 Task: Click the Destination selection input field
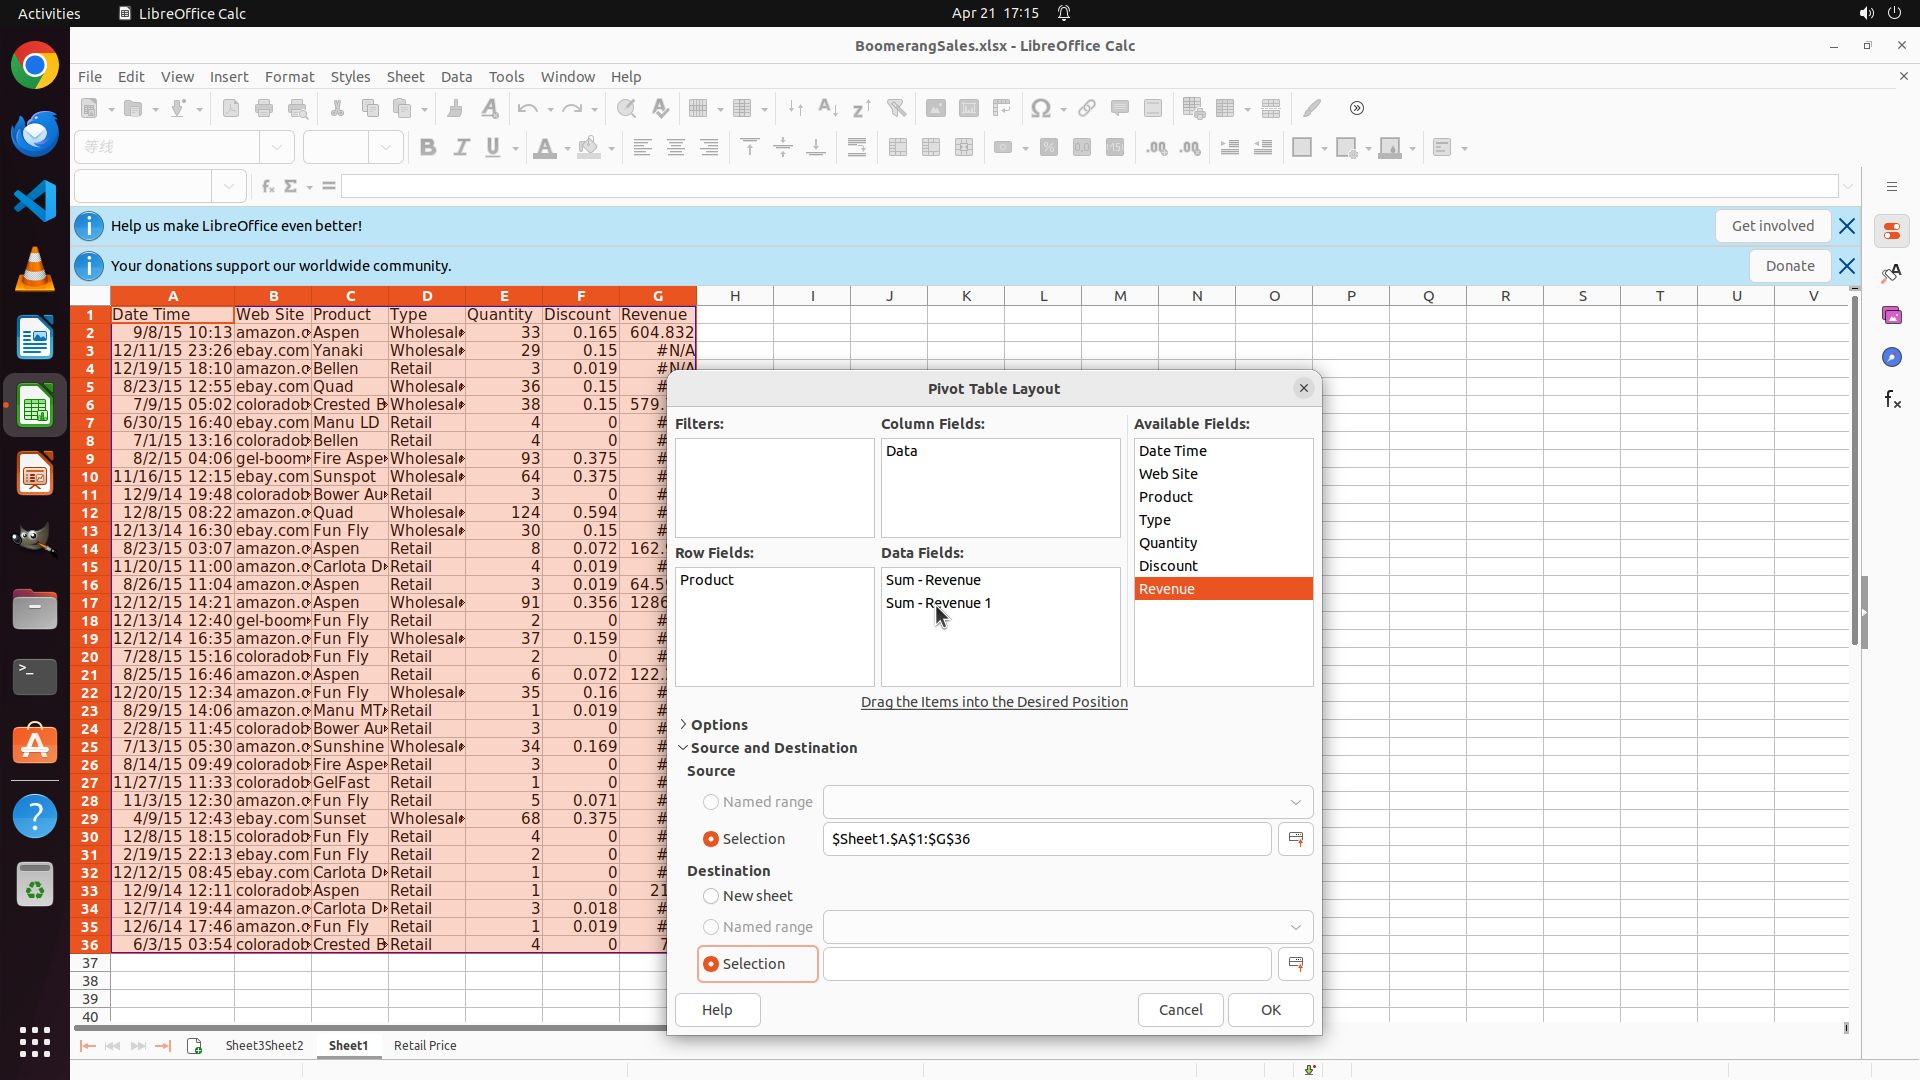click(1046, 964)
